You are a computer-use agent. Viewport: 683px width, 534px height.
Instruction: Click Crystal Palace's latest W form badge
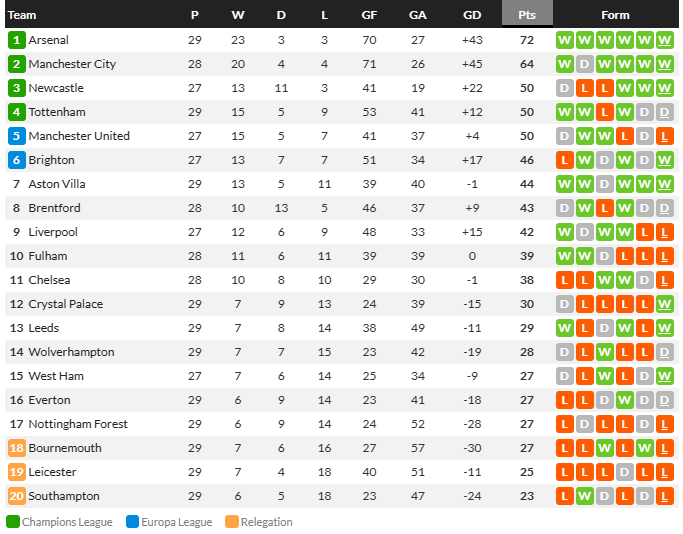pos(664,304)
